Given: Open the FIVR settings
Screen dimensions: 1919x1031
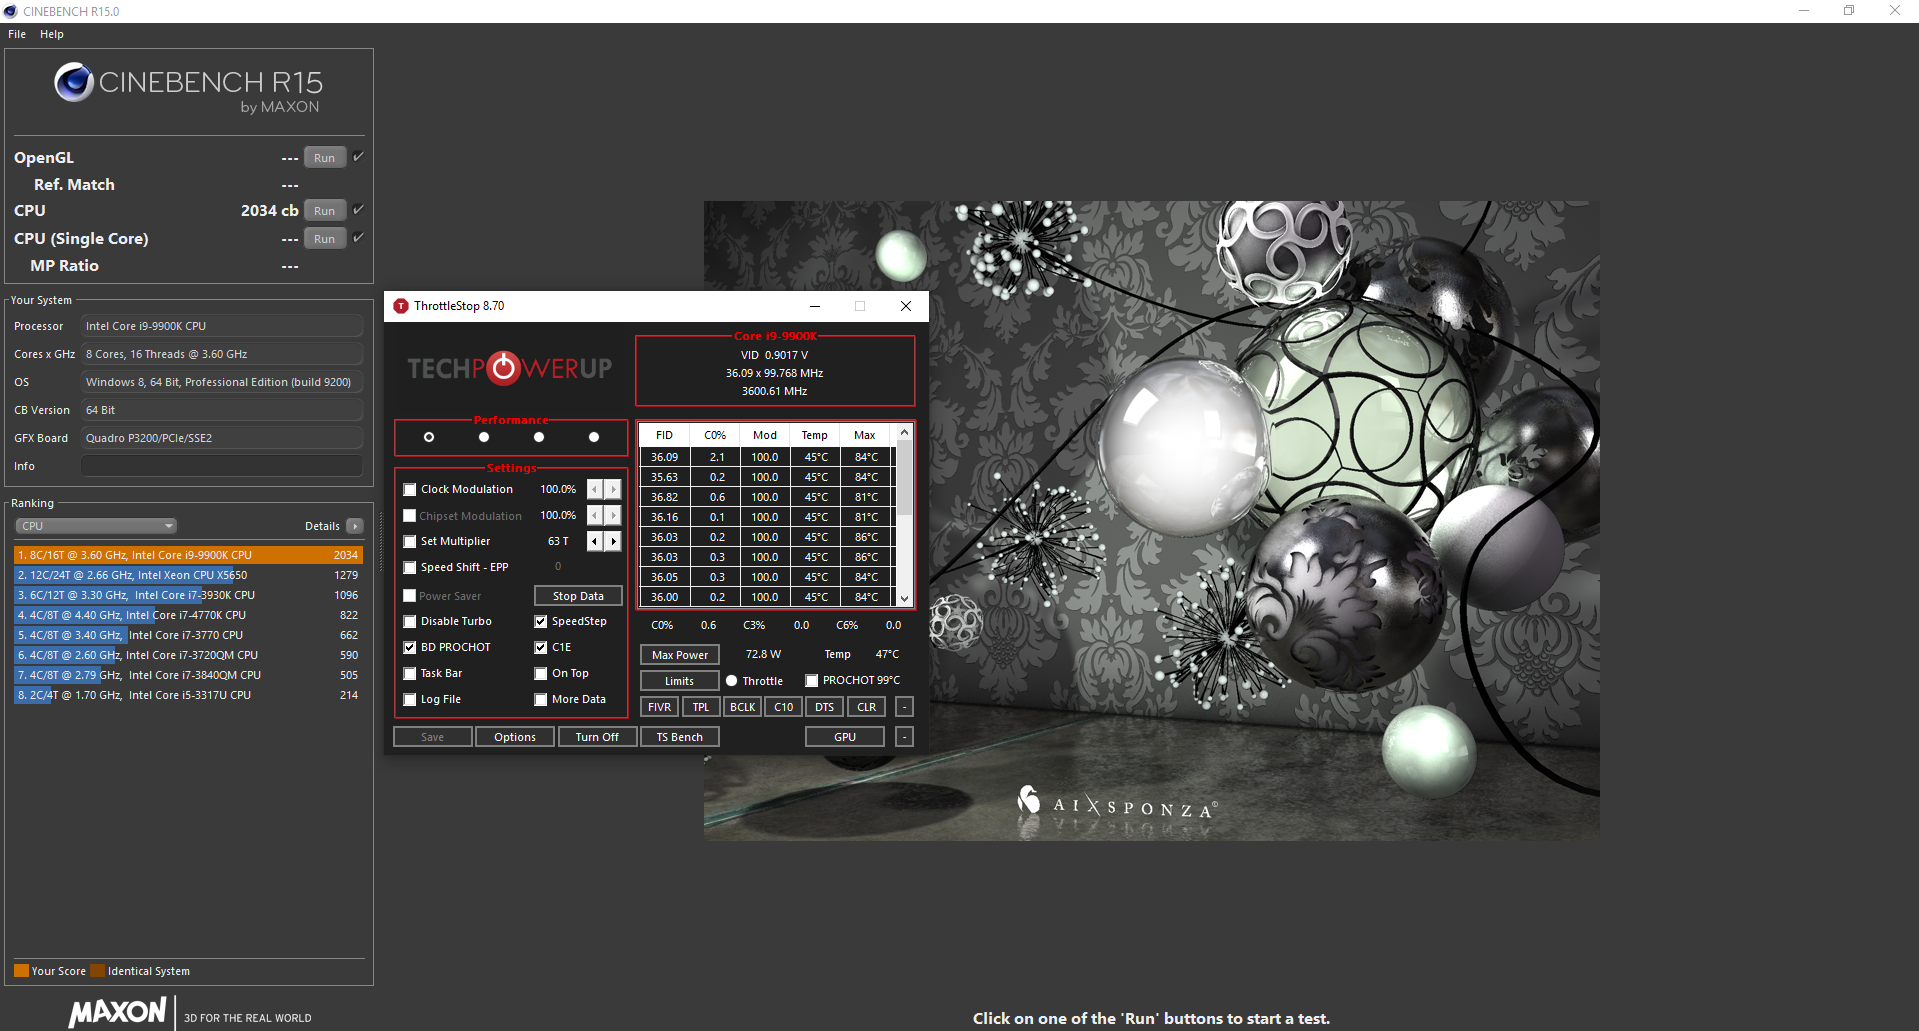Looking at the screenshot, I should [x=660, y=707].
